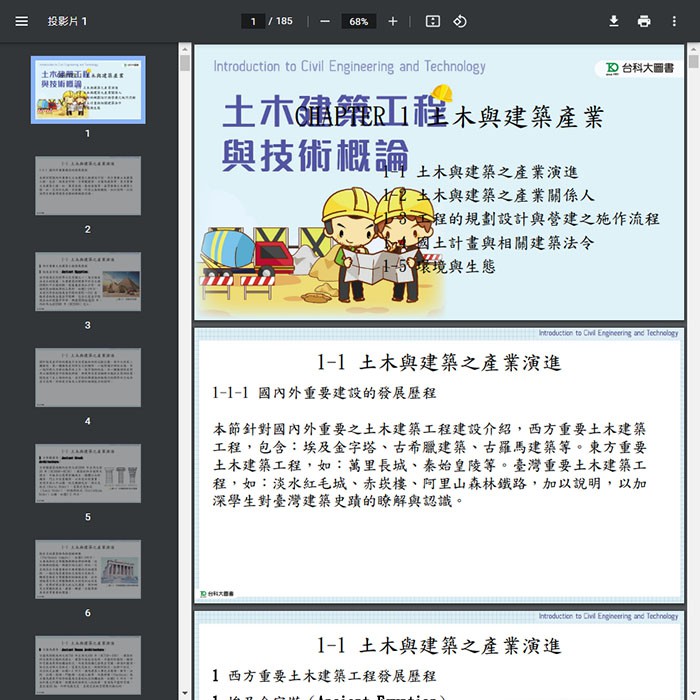This screenshot has height=700, width=700.
Task: Click the sidebar scroll up arrow
Action: point(185,48)
